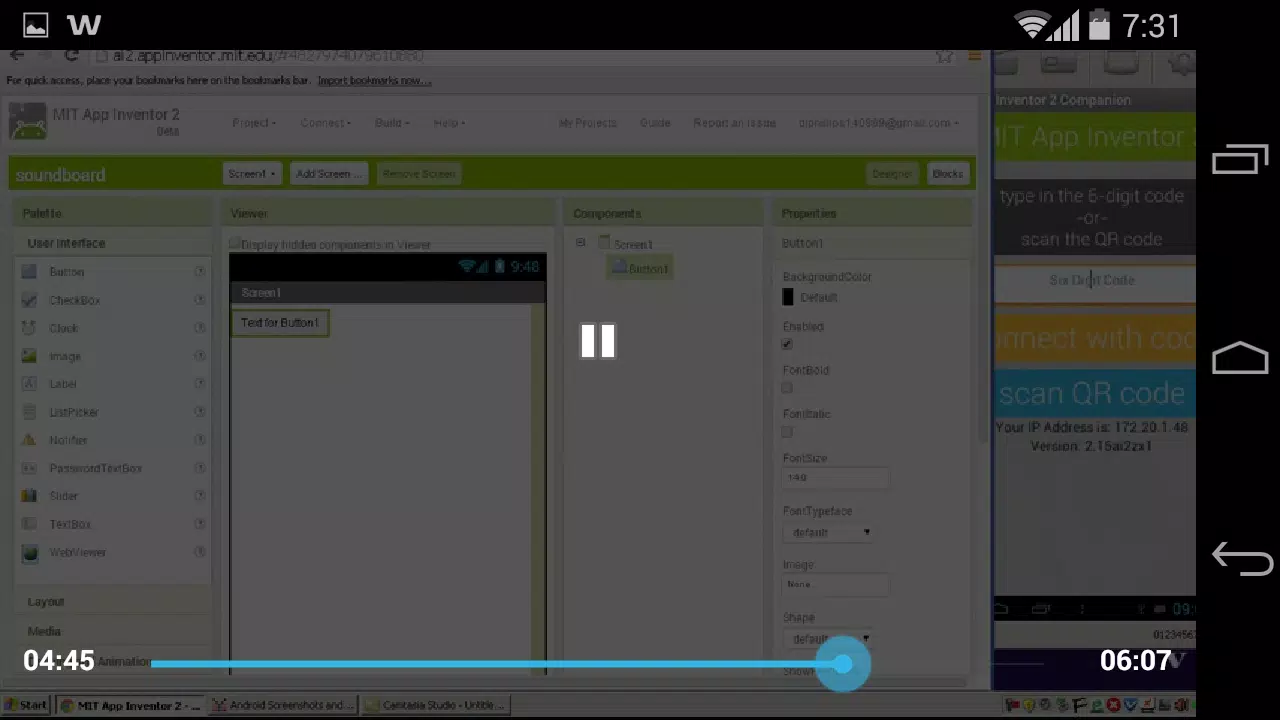Click the browser back arrow

(x=16, y=56)
